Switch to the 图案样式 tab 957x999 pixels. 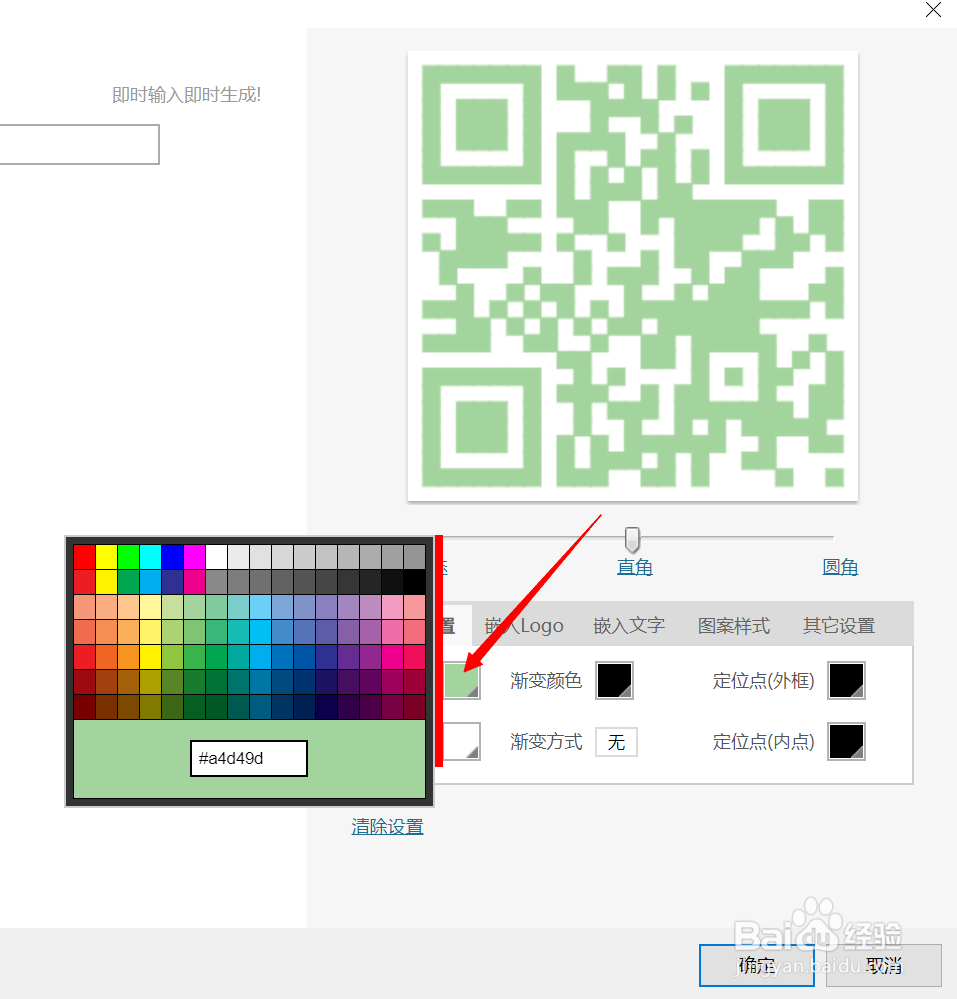(x=733, y=626)
